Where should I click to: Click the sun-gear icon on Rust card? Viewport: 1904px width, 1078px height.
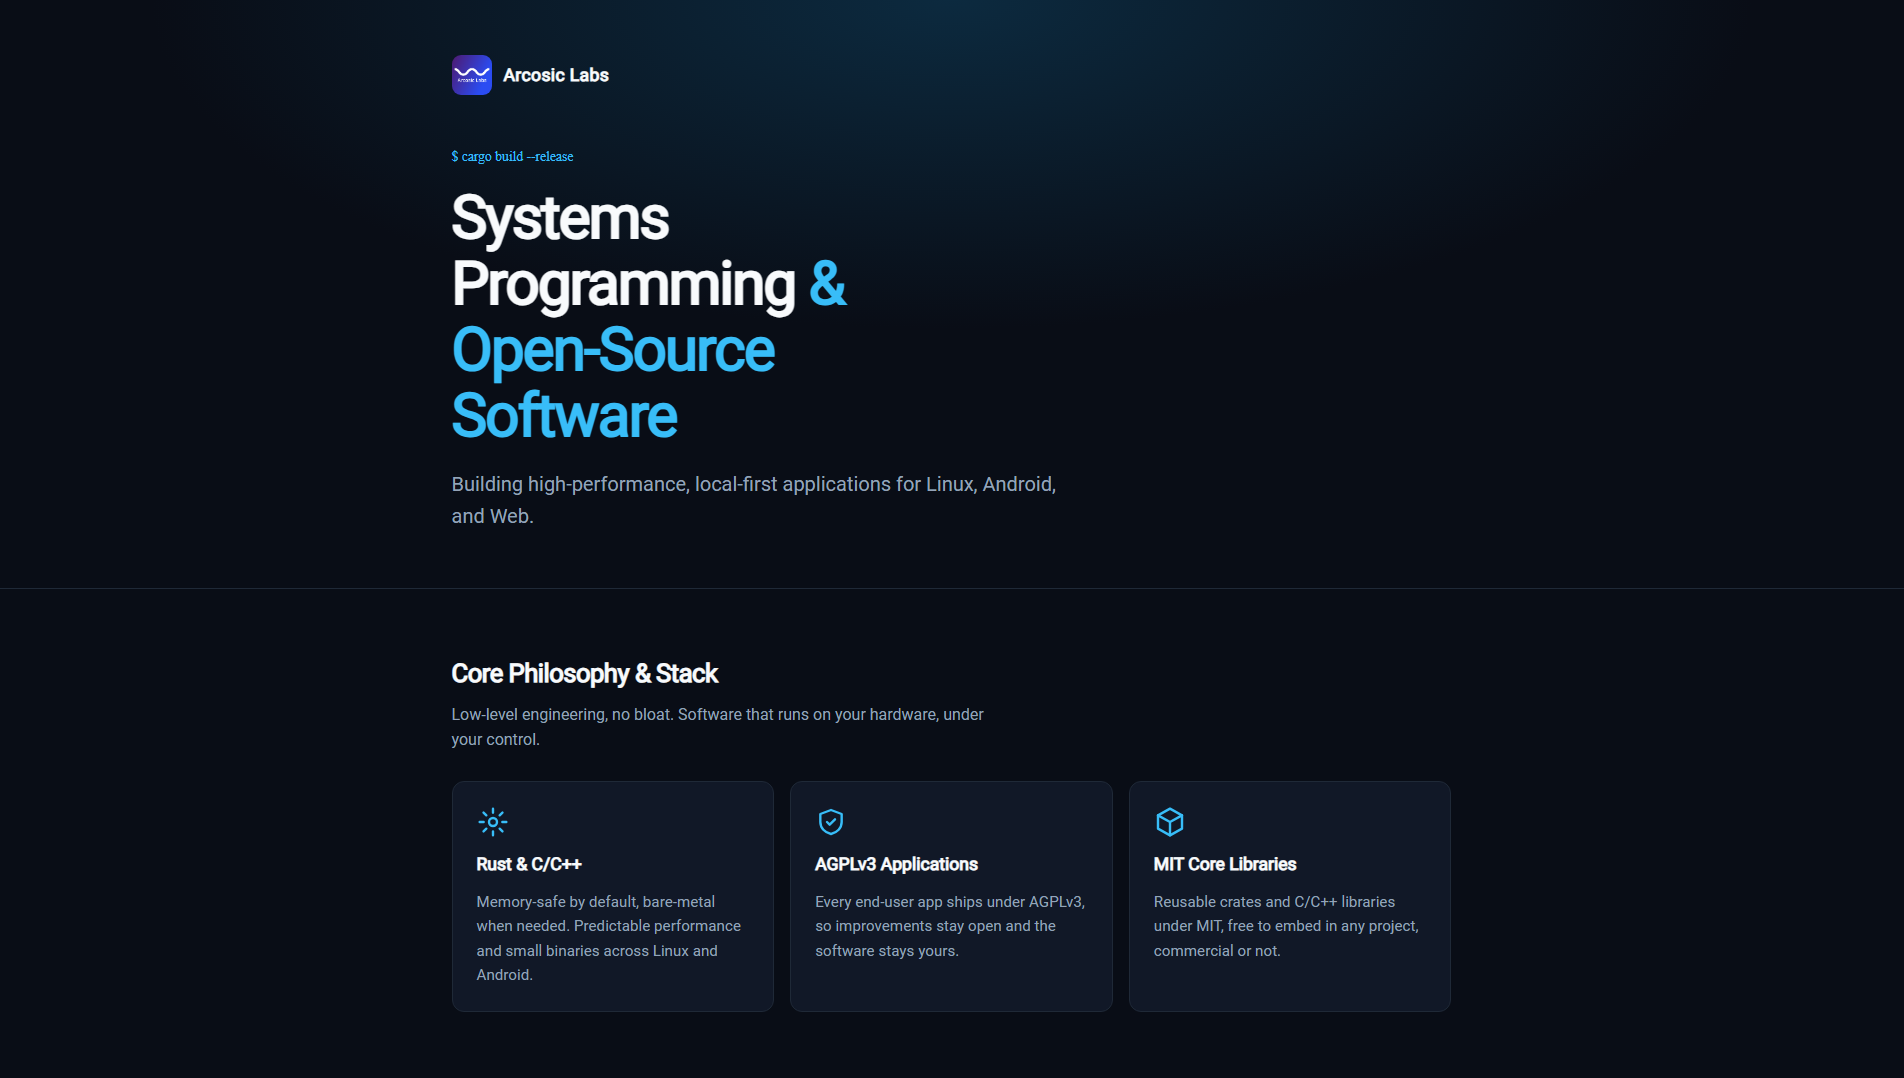point(493,822)
